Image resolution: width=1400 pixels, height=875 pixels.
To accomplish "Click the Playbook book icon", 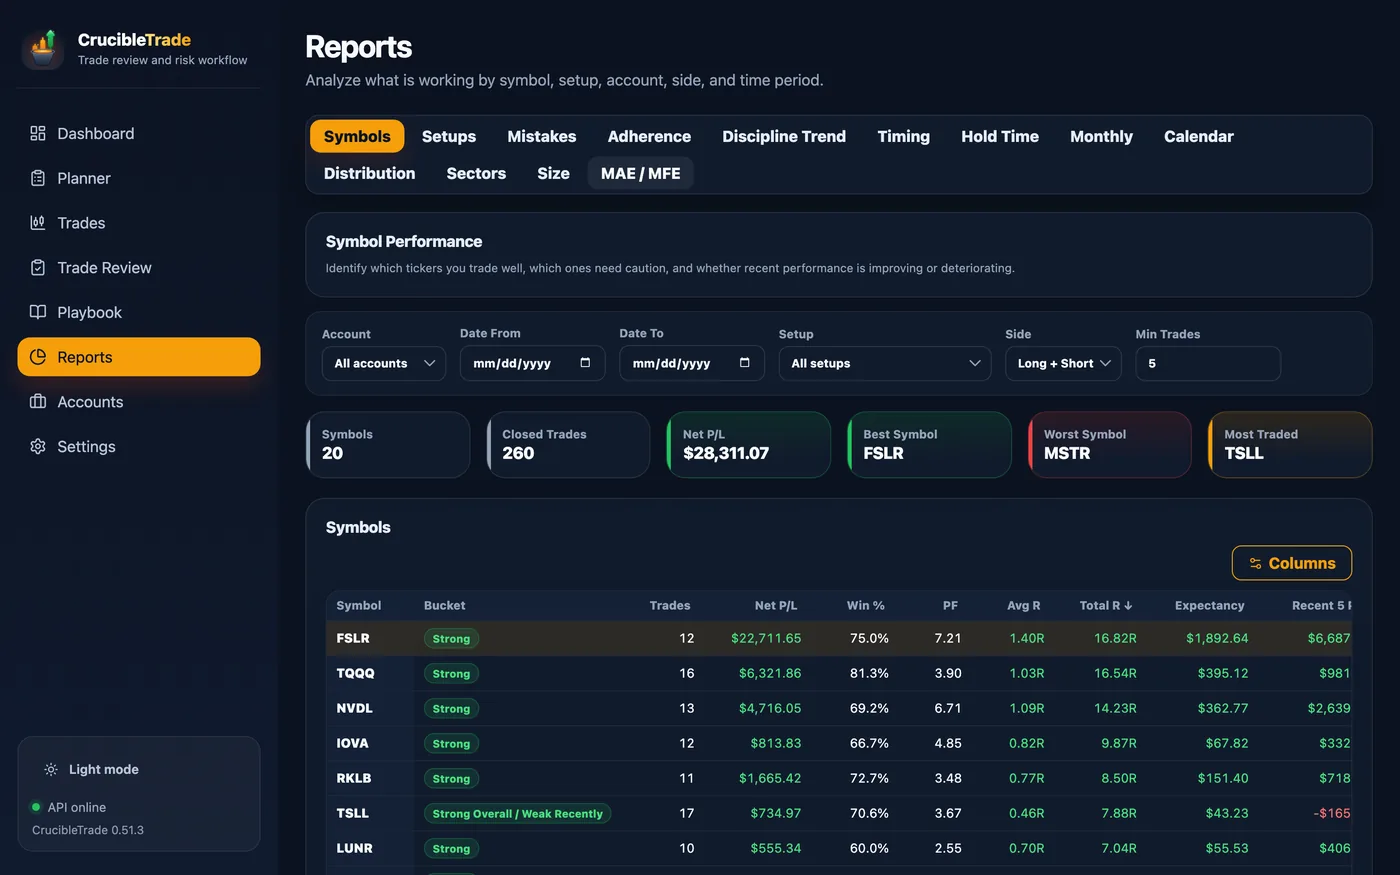I will [x=38, y=312].
